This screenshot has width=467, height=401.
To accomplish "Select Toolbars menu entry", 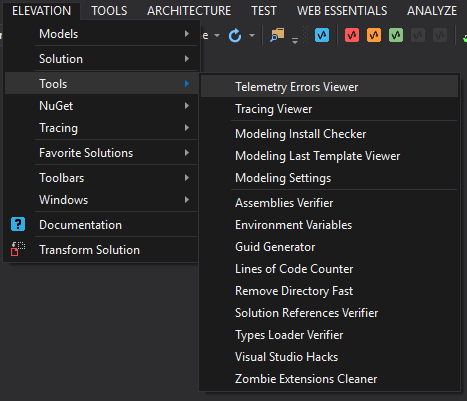I will [x=102, y=178].
